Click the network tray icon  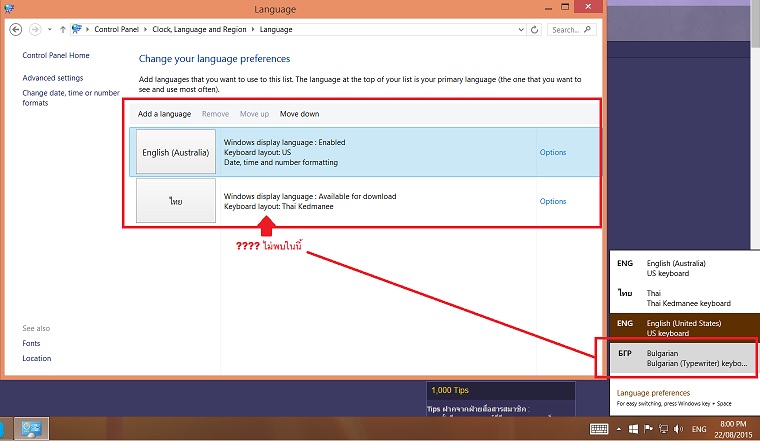(664, 429)
